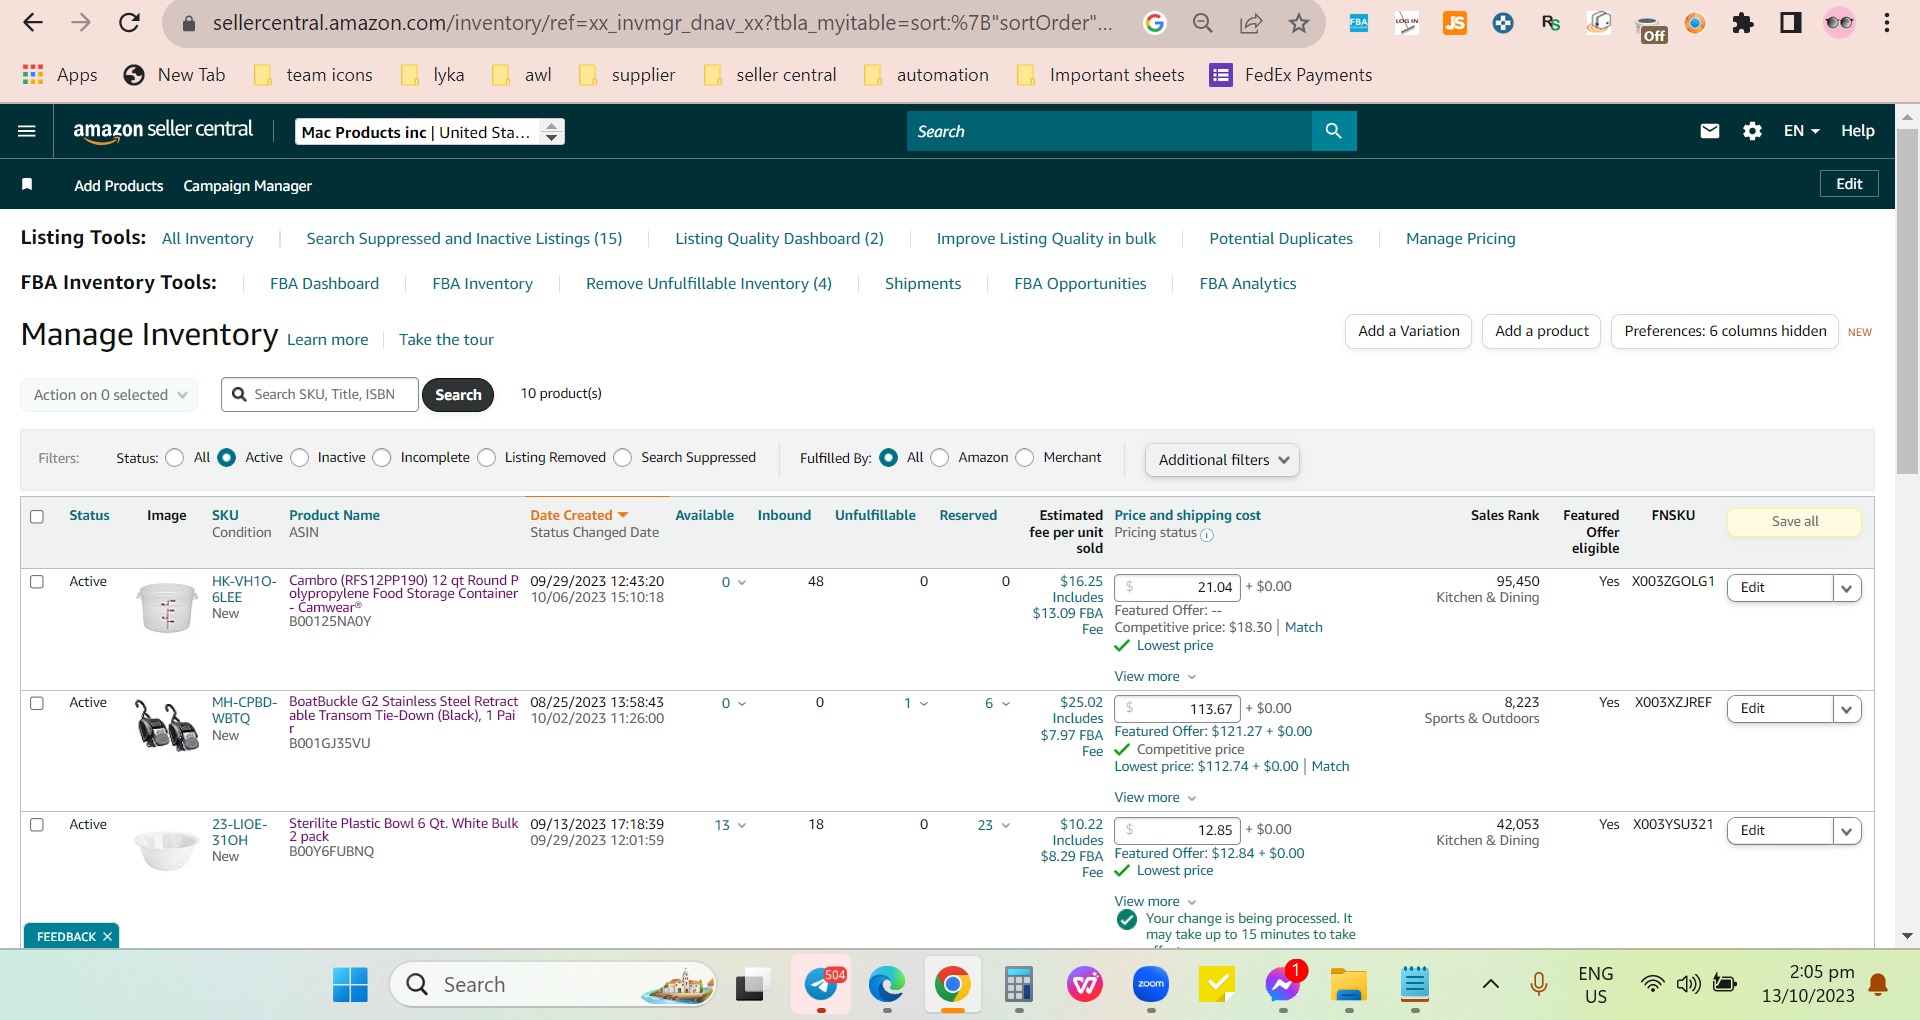Open the JS extension icon
This screenshot has width=1920, height=1020.
pos(1455,23)
